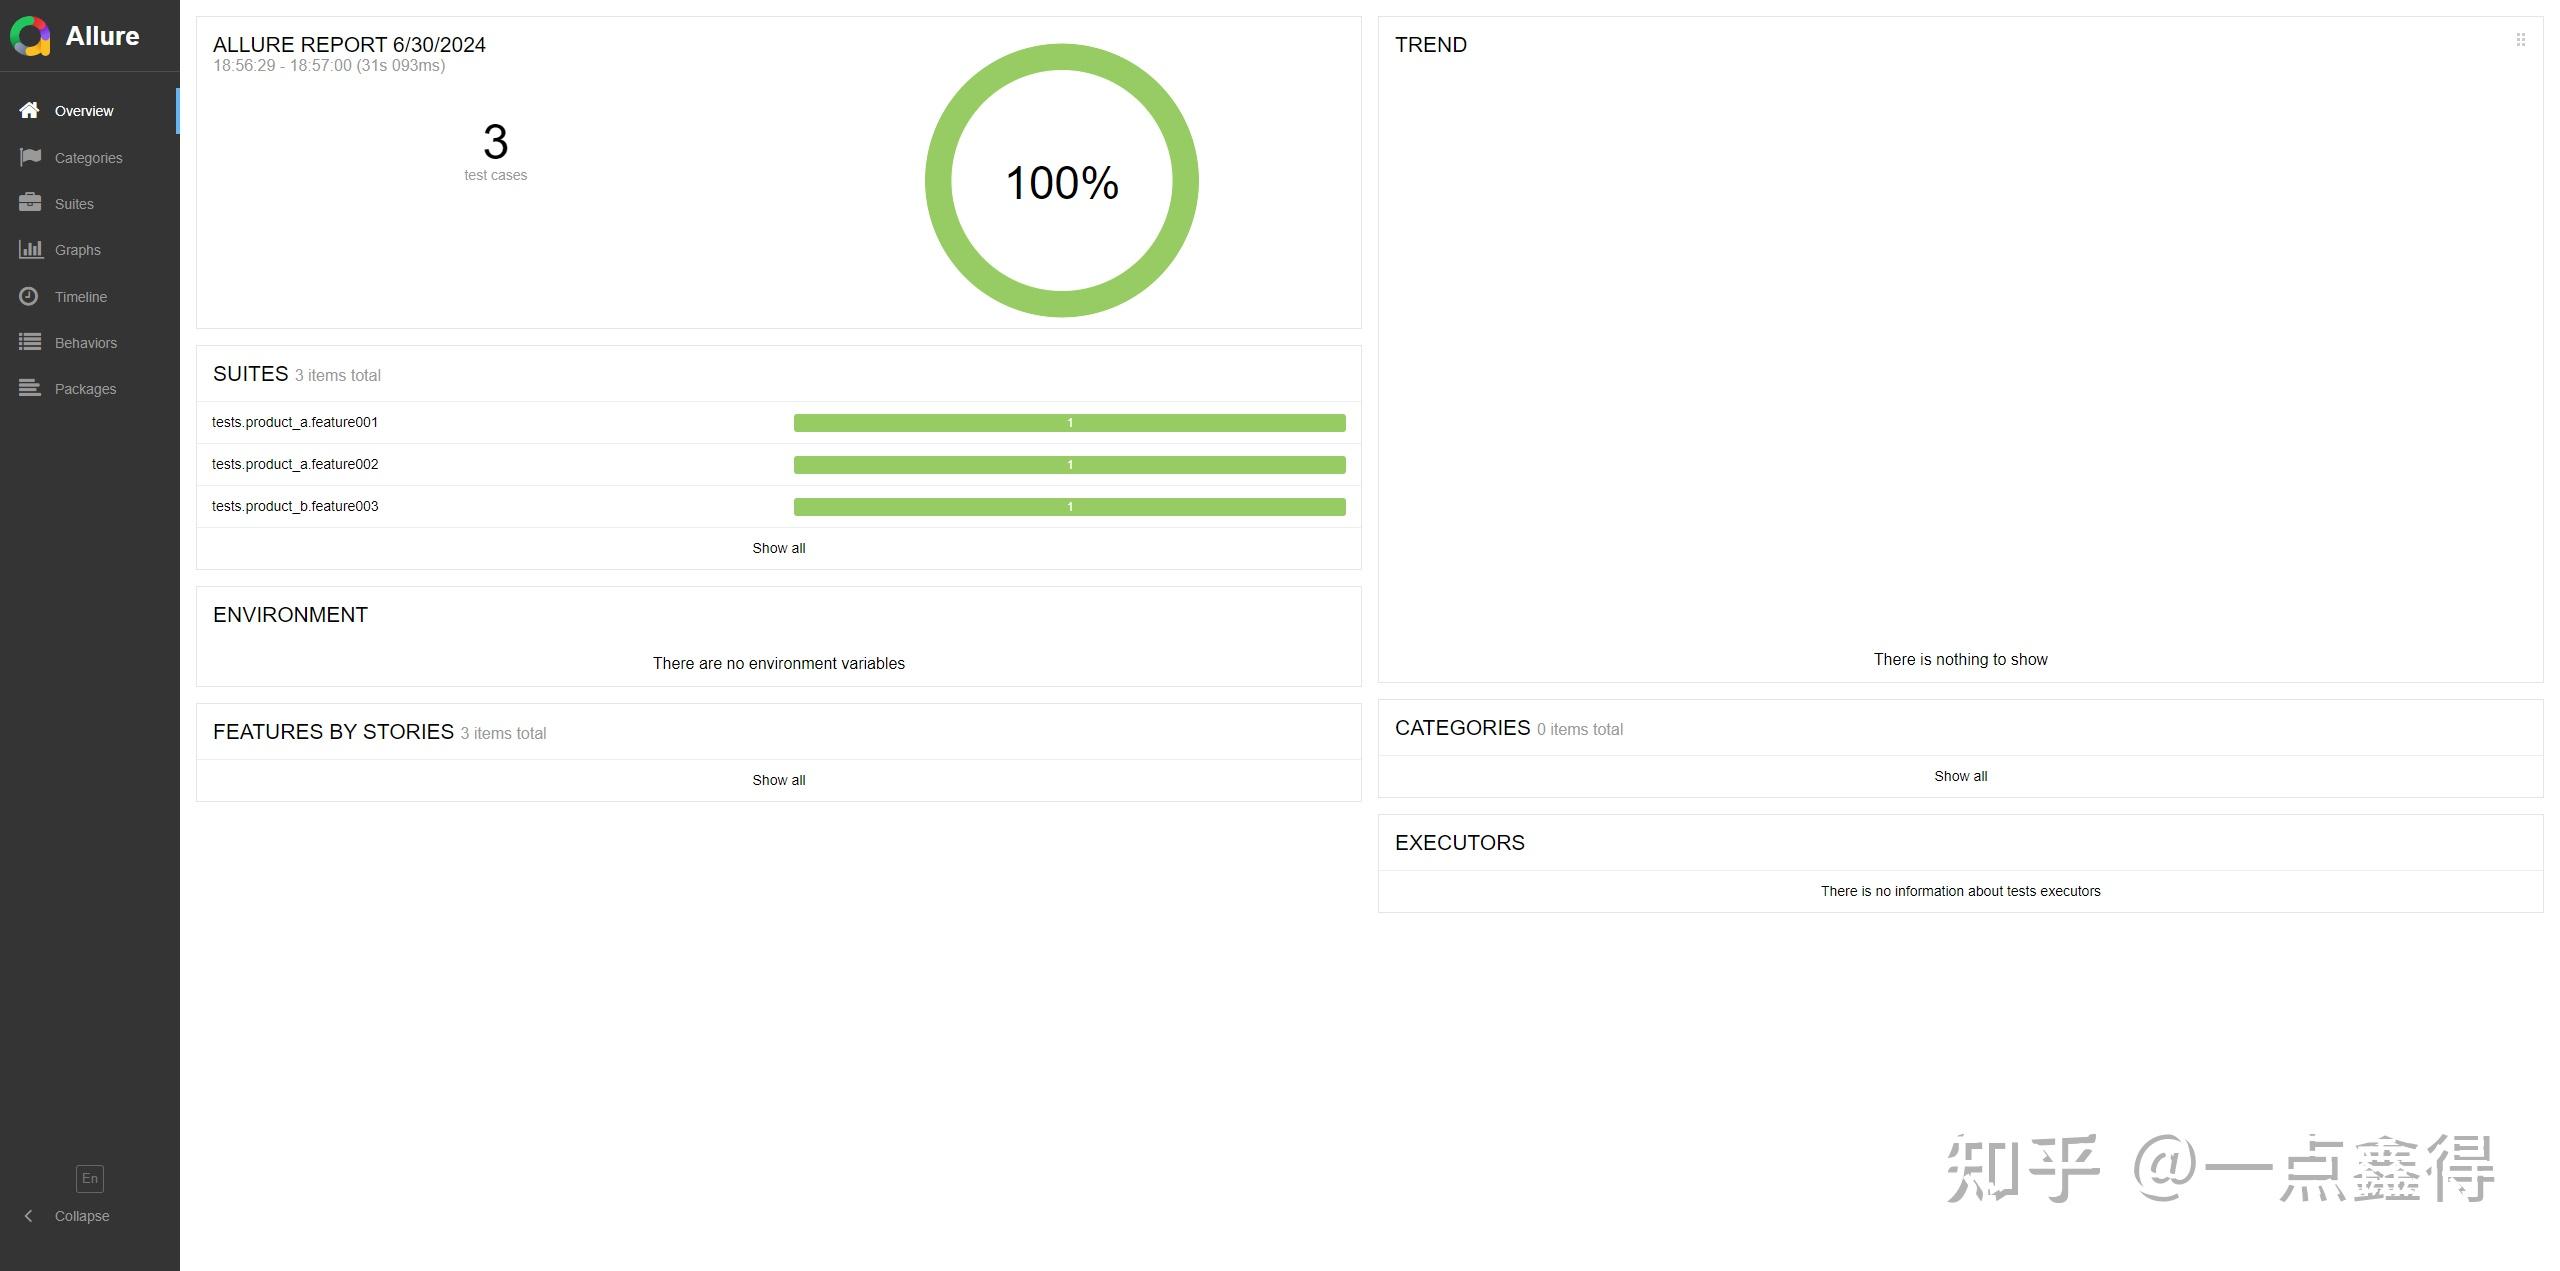The width and height of the screenshot is (2560, 1271).
Task: Show all features by stories
Action: coord(778,780)
